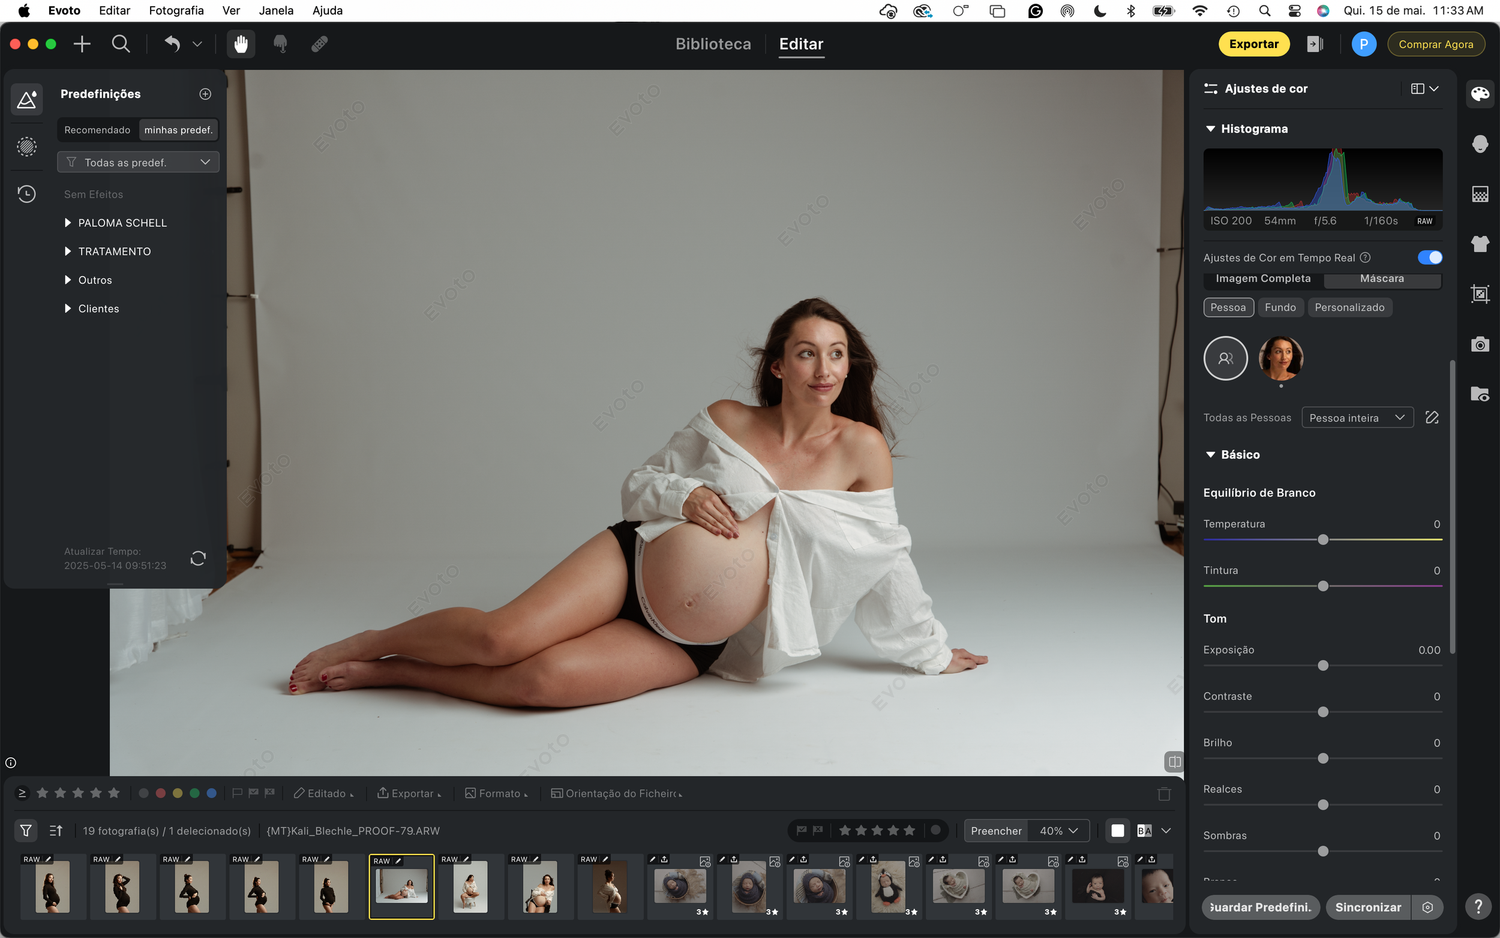Viewport: 1500px width, 938px height.
Task: Open the portrait retouch head icon
Action: tap(1480, 144)
